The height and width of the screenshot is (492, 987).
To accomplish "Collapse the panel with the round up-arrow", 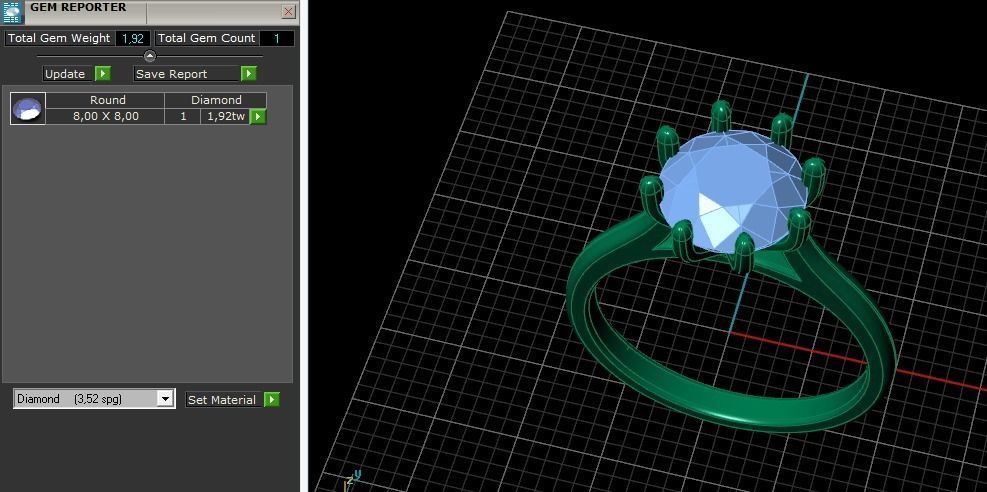I will click(x=149, y=56).
